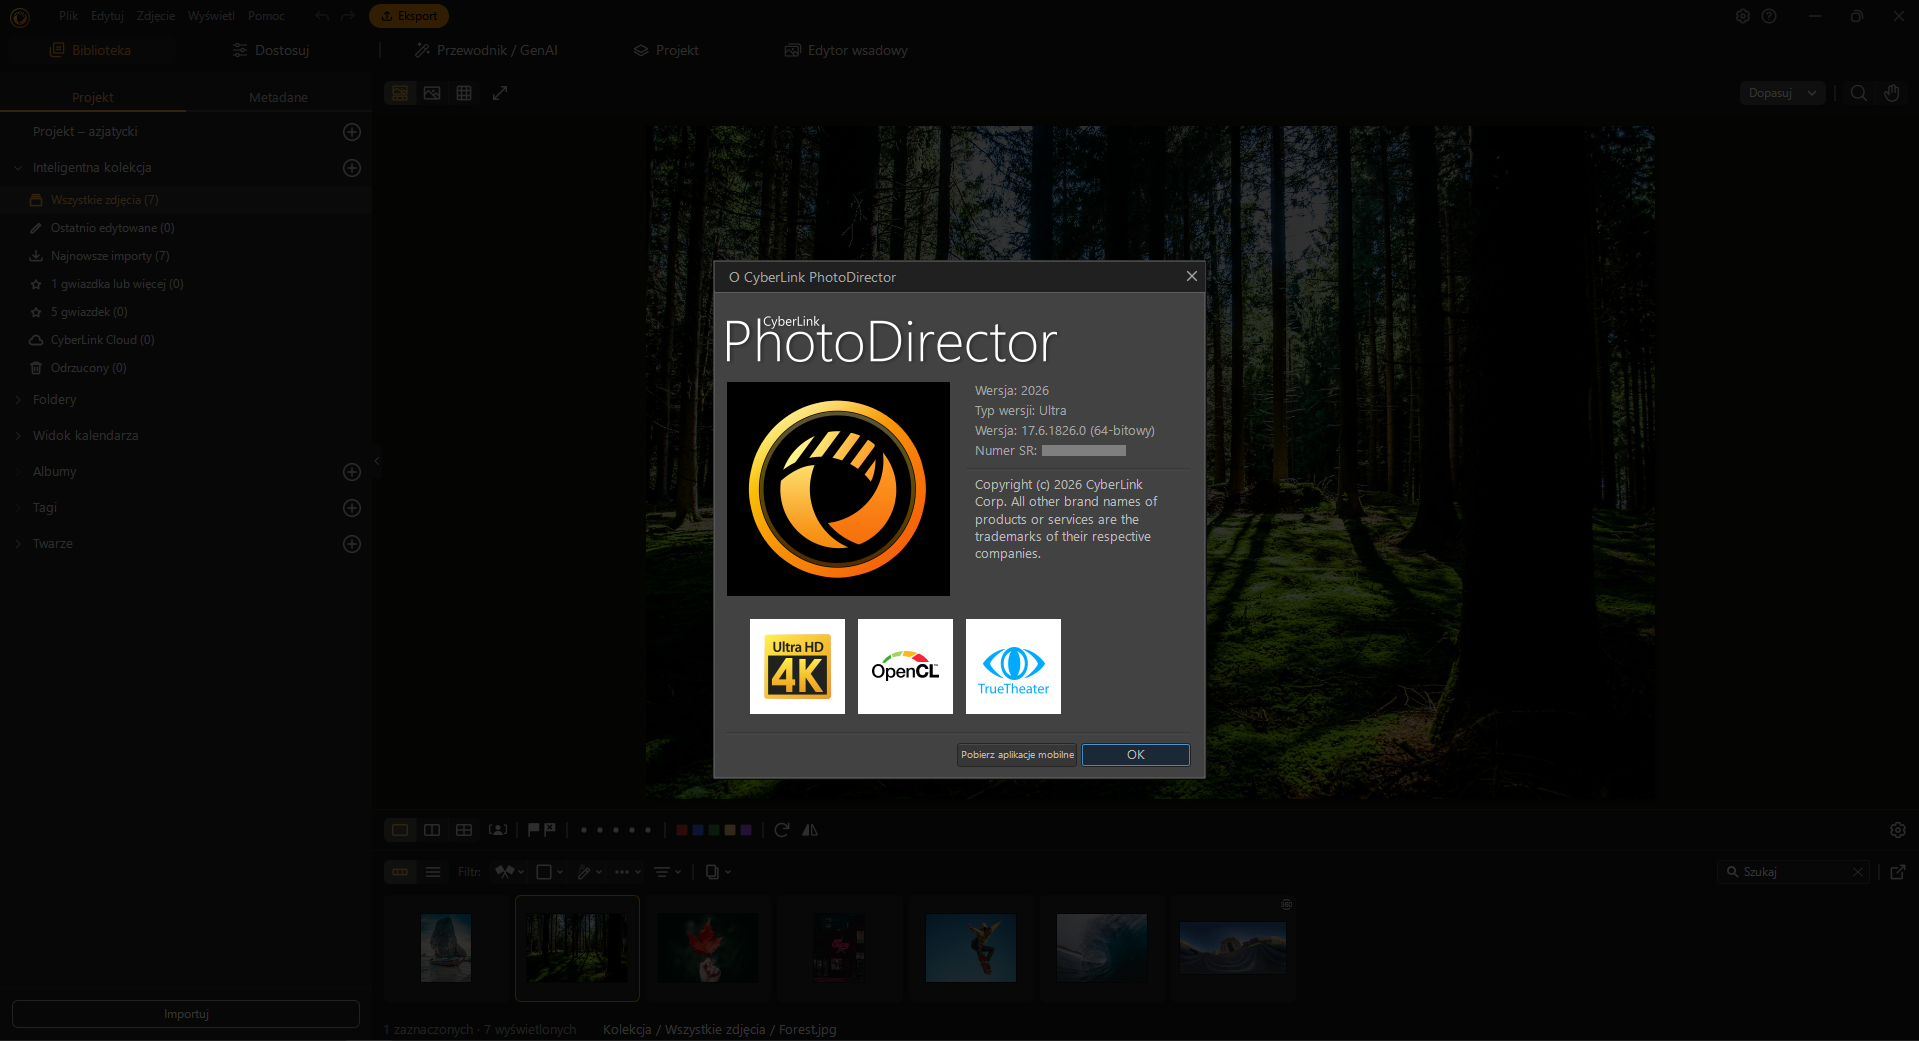Image resolution: width=1919 pixels, height=1041 pixels.
Task: Open the Projekt module tab
Action: (x=666, y=50)
